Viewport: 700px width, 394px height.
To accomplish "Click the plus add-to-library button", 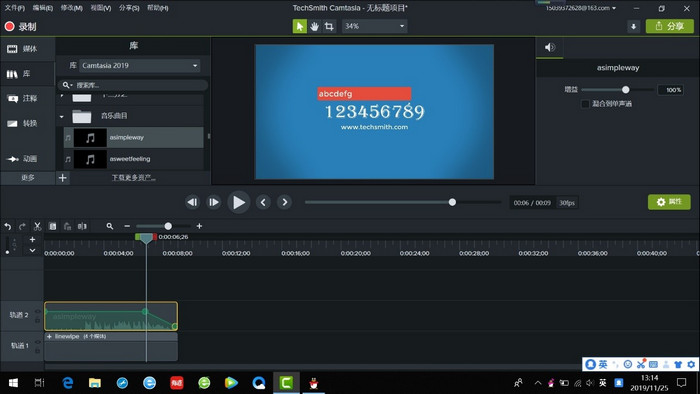I will pyautogui.click(x=62, y=178).
